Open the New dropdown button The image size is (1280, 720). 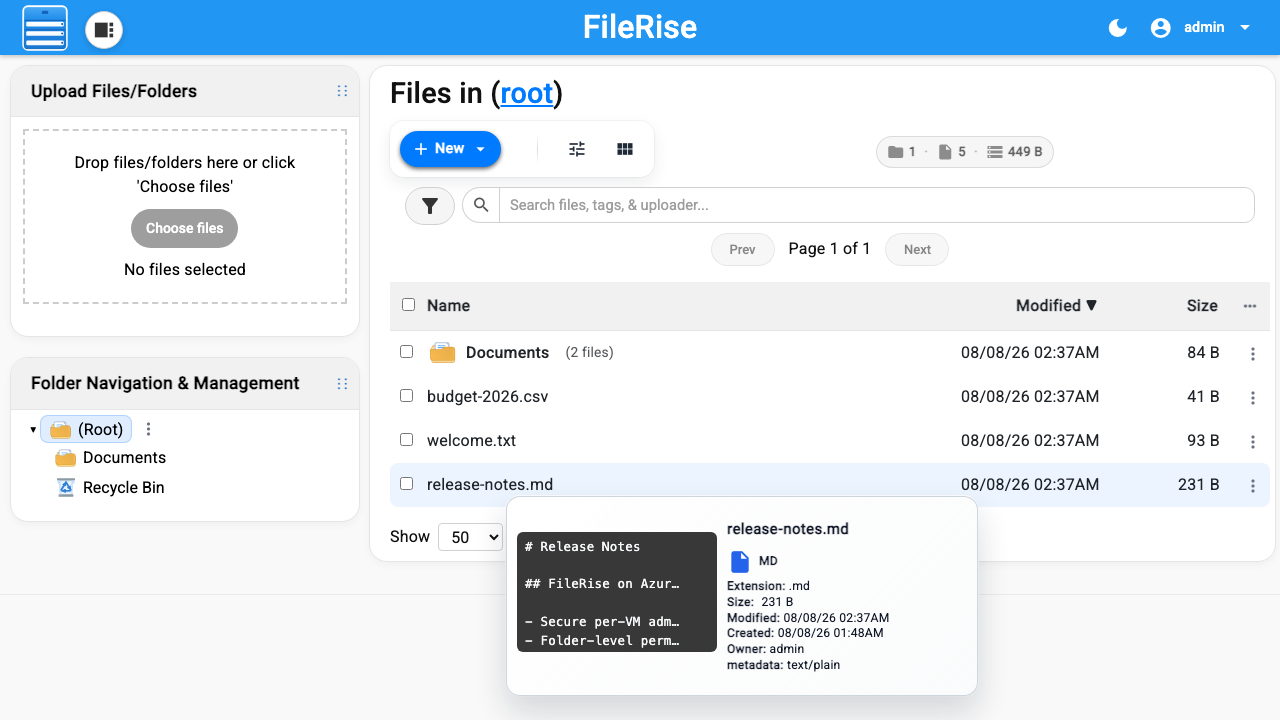click(450, 149)
